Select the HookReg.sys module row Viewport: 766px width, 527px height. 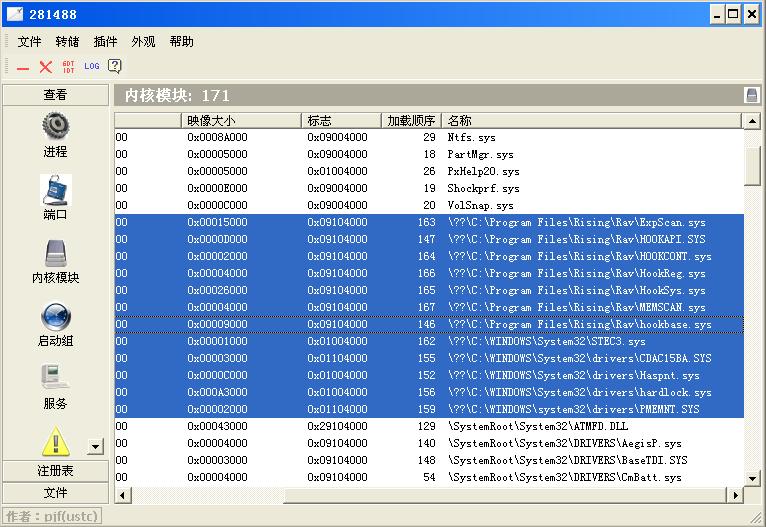click(429, 273)
